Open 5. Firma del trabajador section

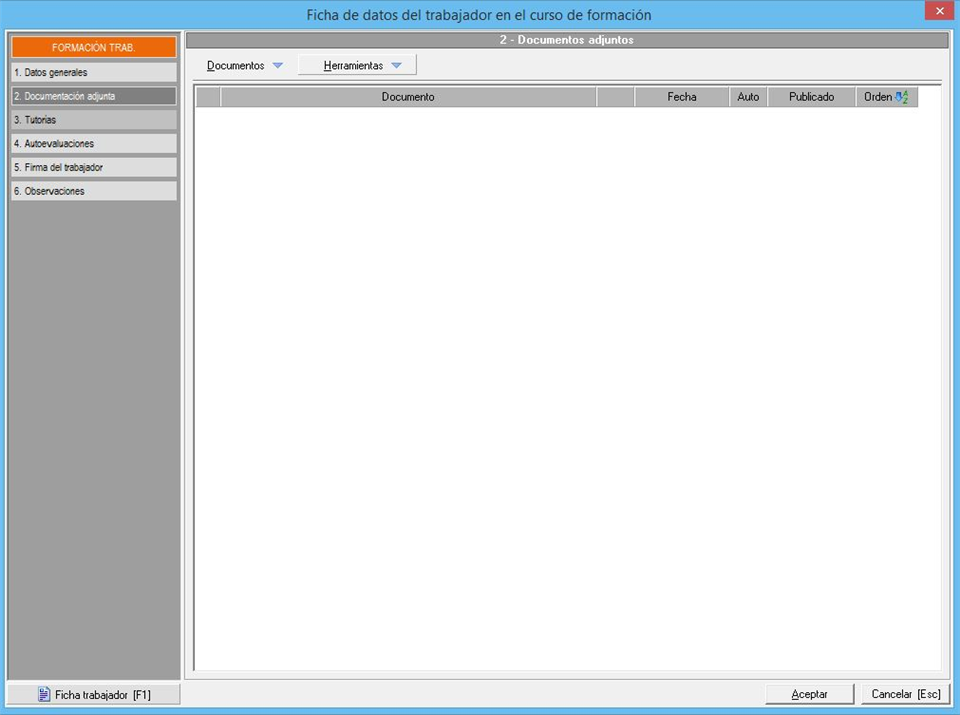click(94, 167)
